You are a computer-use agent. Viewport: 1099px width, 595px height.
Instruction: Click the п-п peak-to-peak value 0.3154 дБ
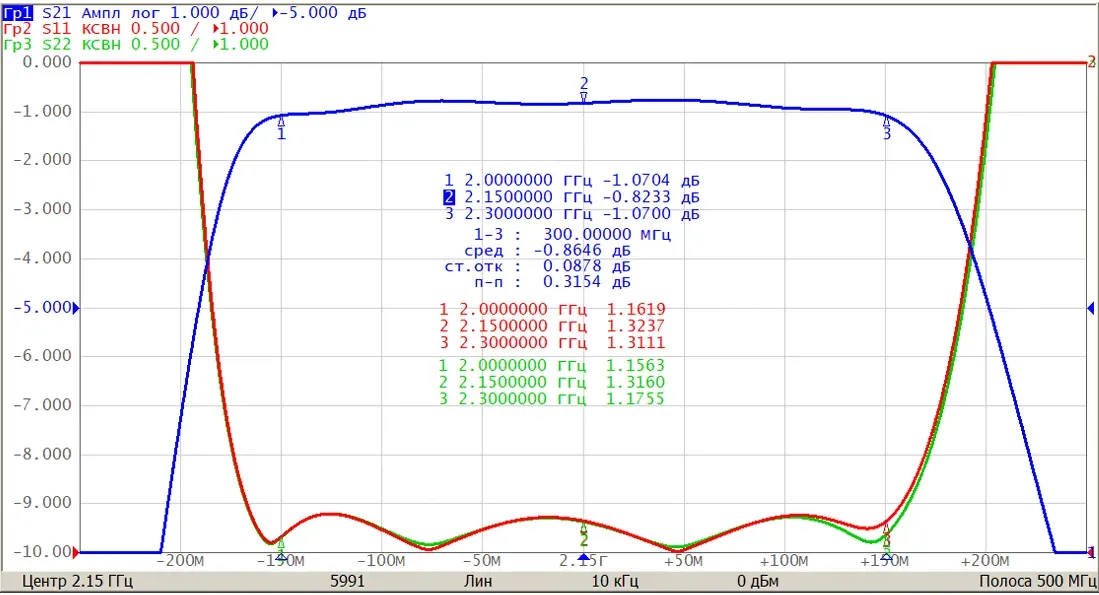pyautogui.click(x=587, y=282)
